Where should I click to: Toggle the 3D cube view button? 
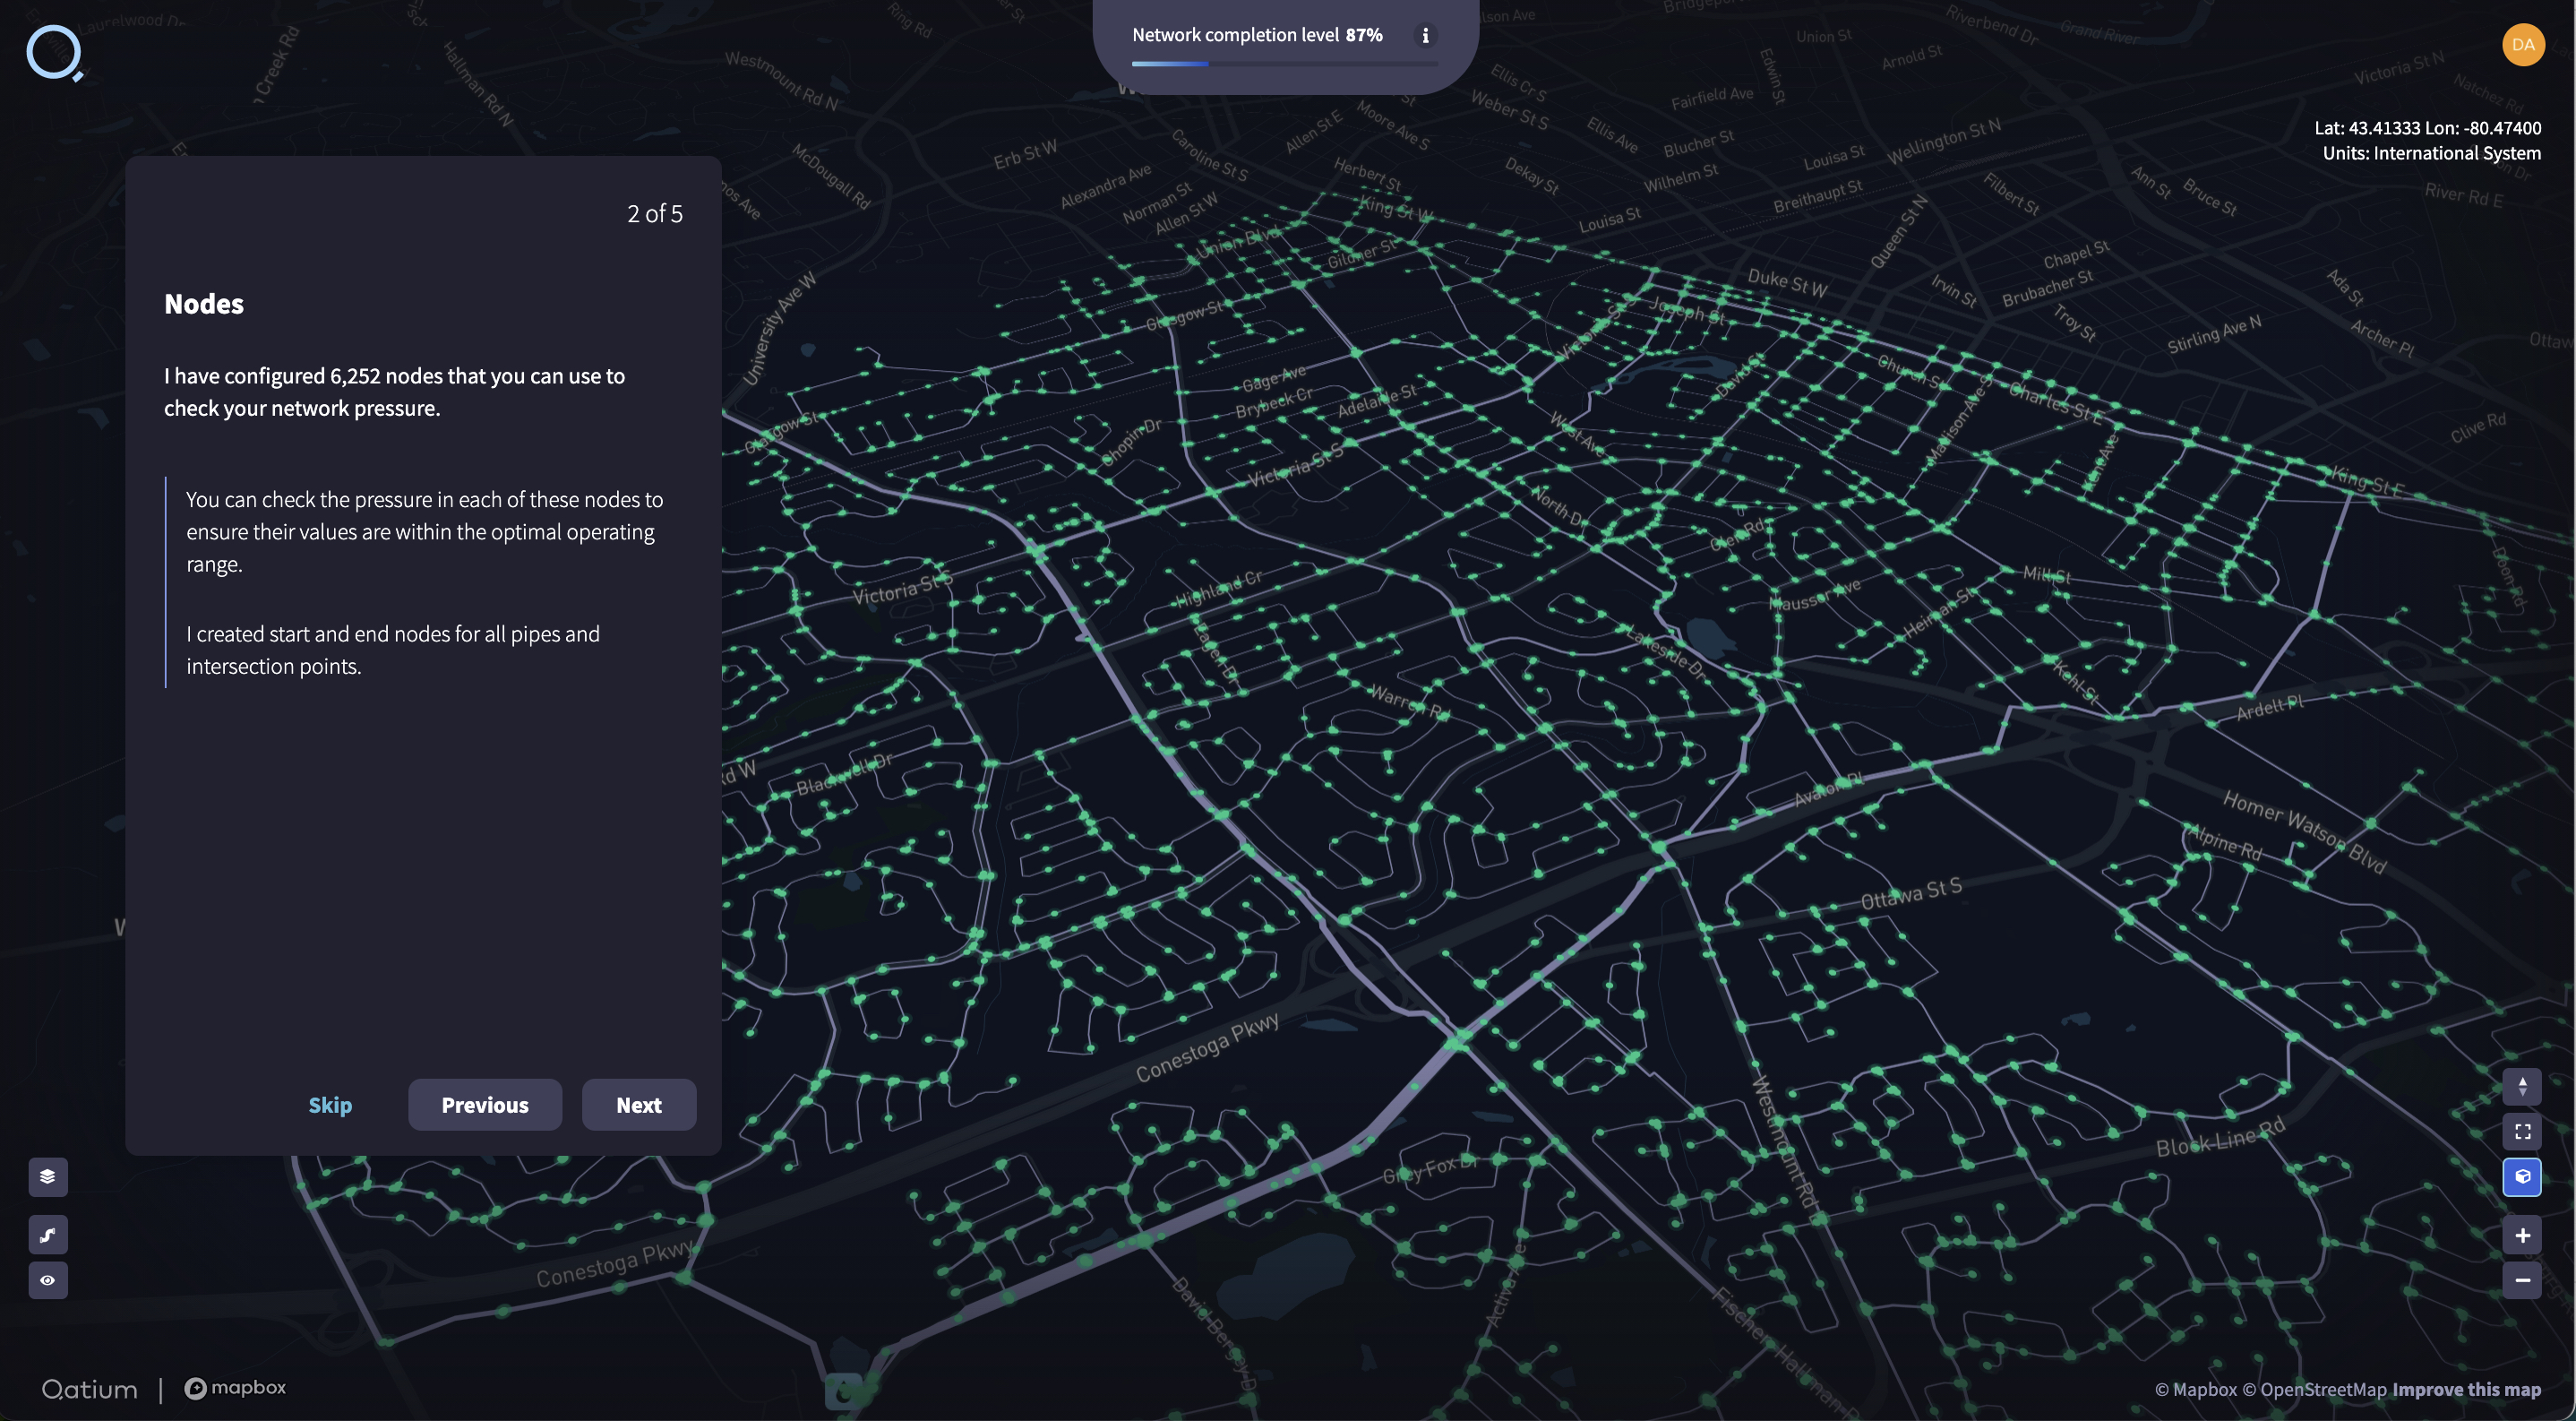[x=2522, y=1177]
